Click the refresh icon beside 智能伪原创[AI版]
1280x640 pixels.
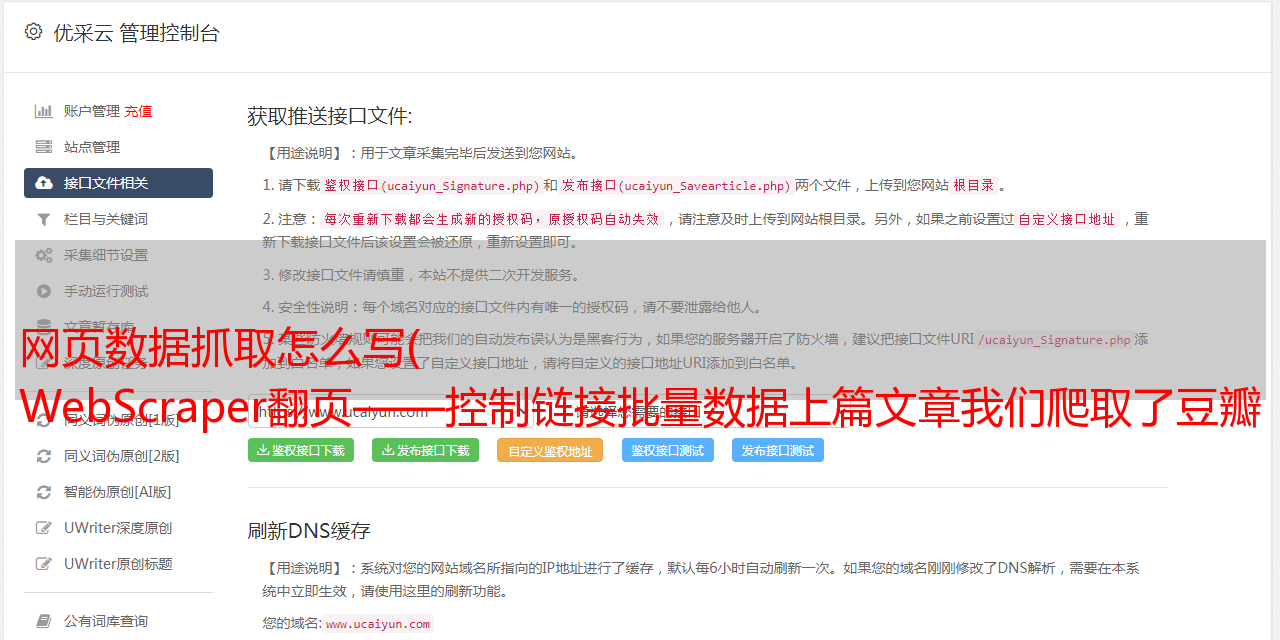tap(44, 492)
